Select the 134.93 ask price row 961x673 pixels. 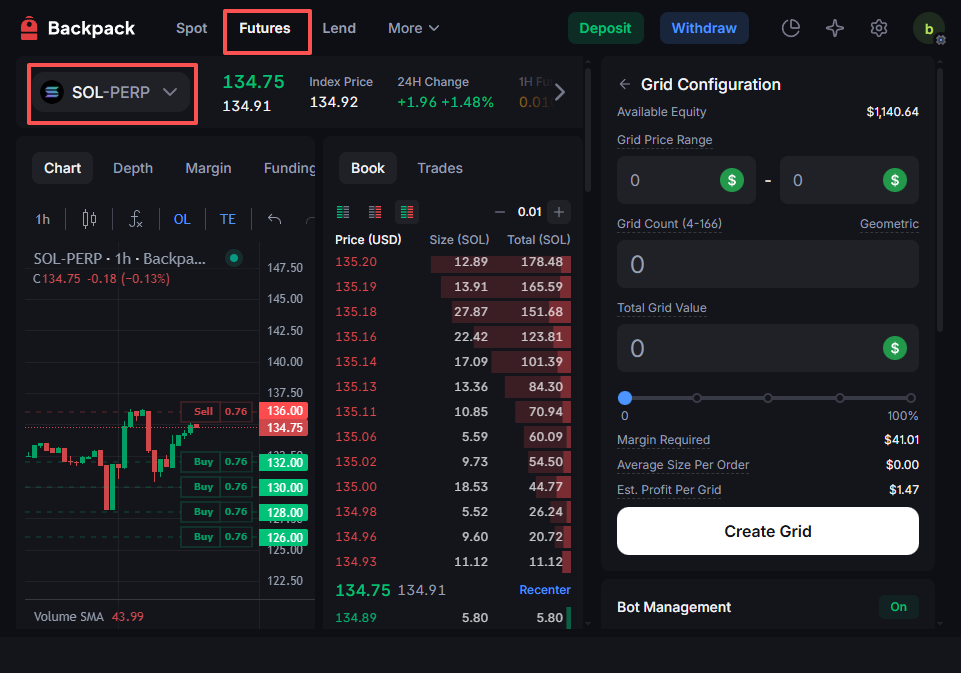click(452, 561)
